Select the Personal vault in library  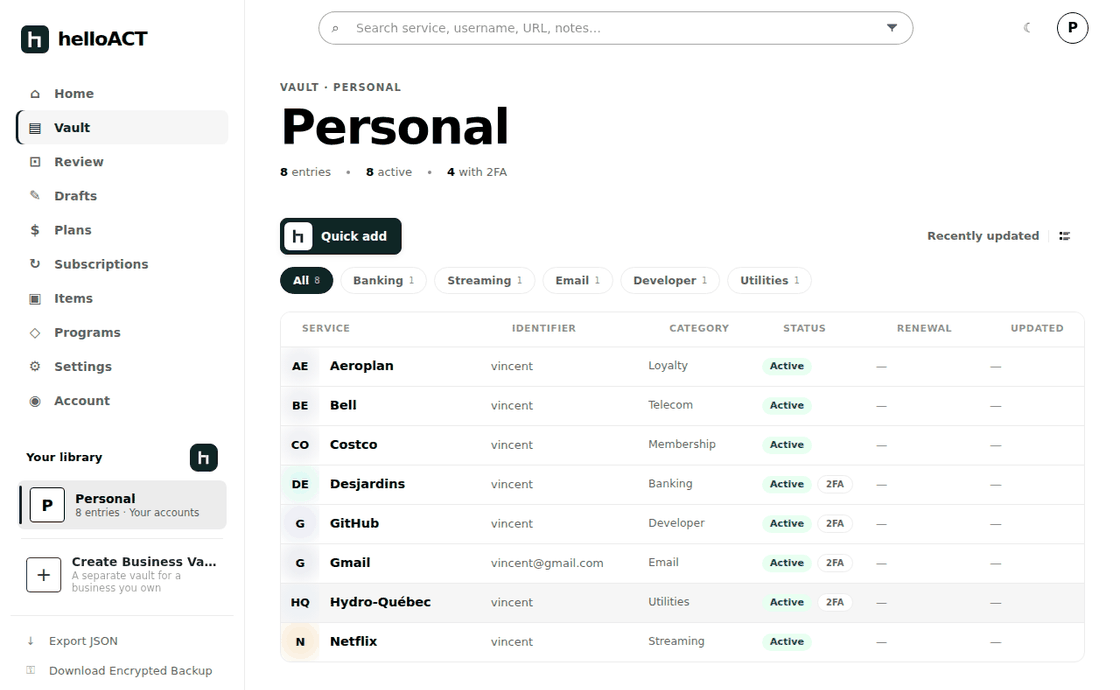(x=122, y=505)
